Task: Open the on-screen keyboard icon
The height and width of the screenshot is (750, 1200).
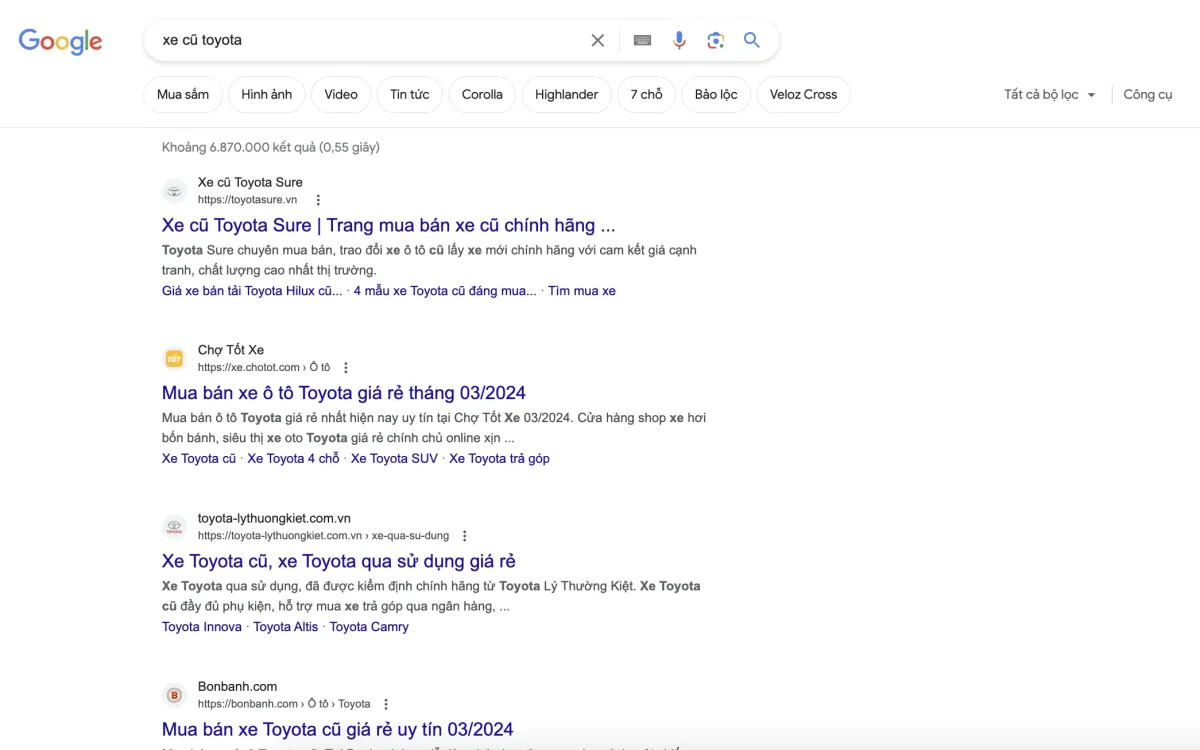Action: (643, 40)
